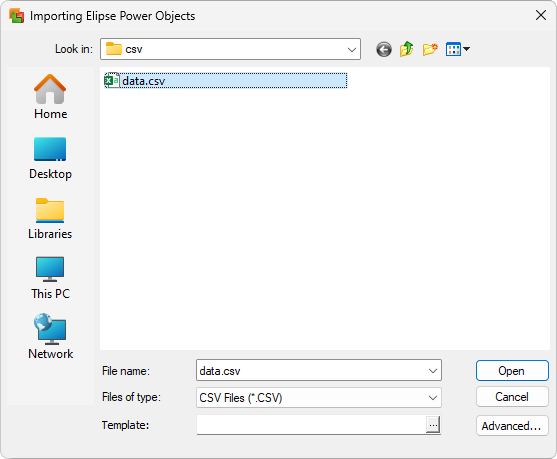This screenshot has height=459, width=557.
Task: Expand the Look in folder dropdown
Action: point(352,49)
